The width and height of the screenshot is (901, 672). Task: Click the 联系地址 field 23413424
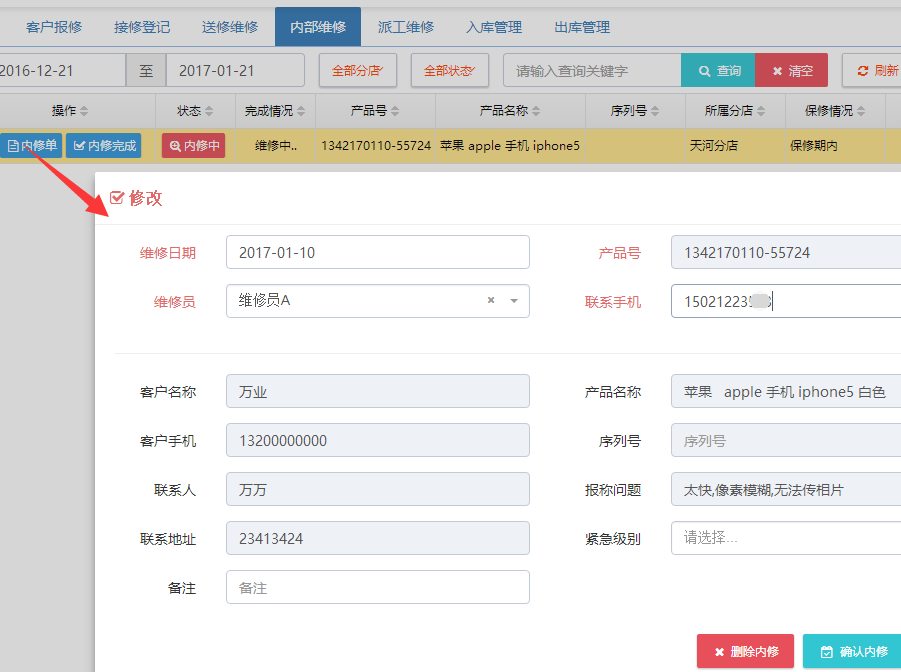tap(378, 538)
